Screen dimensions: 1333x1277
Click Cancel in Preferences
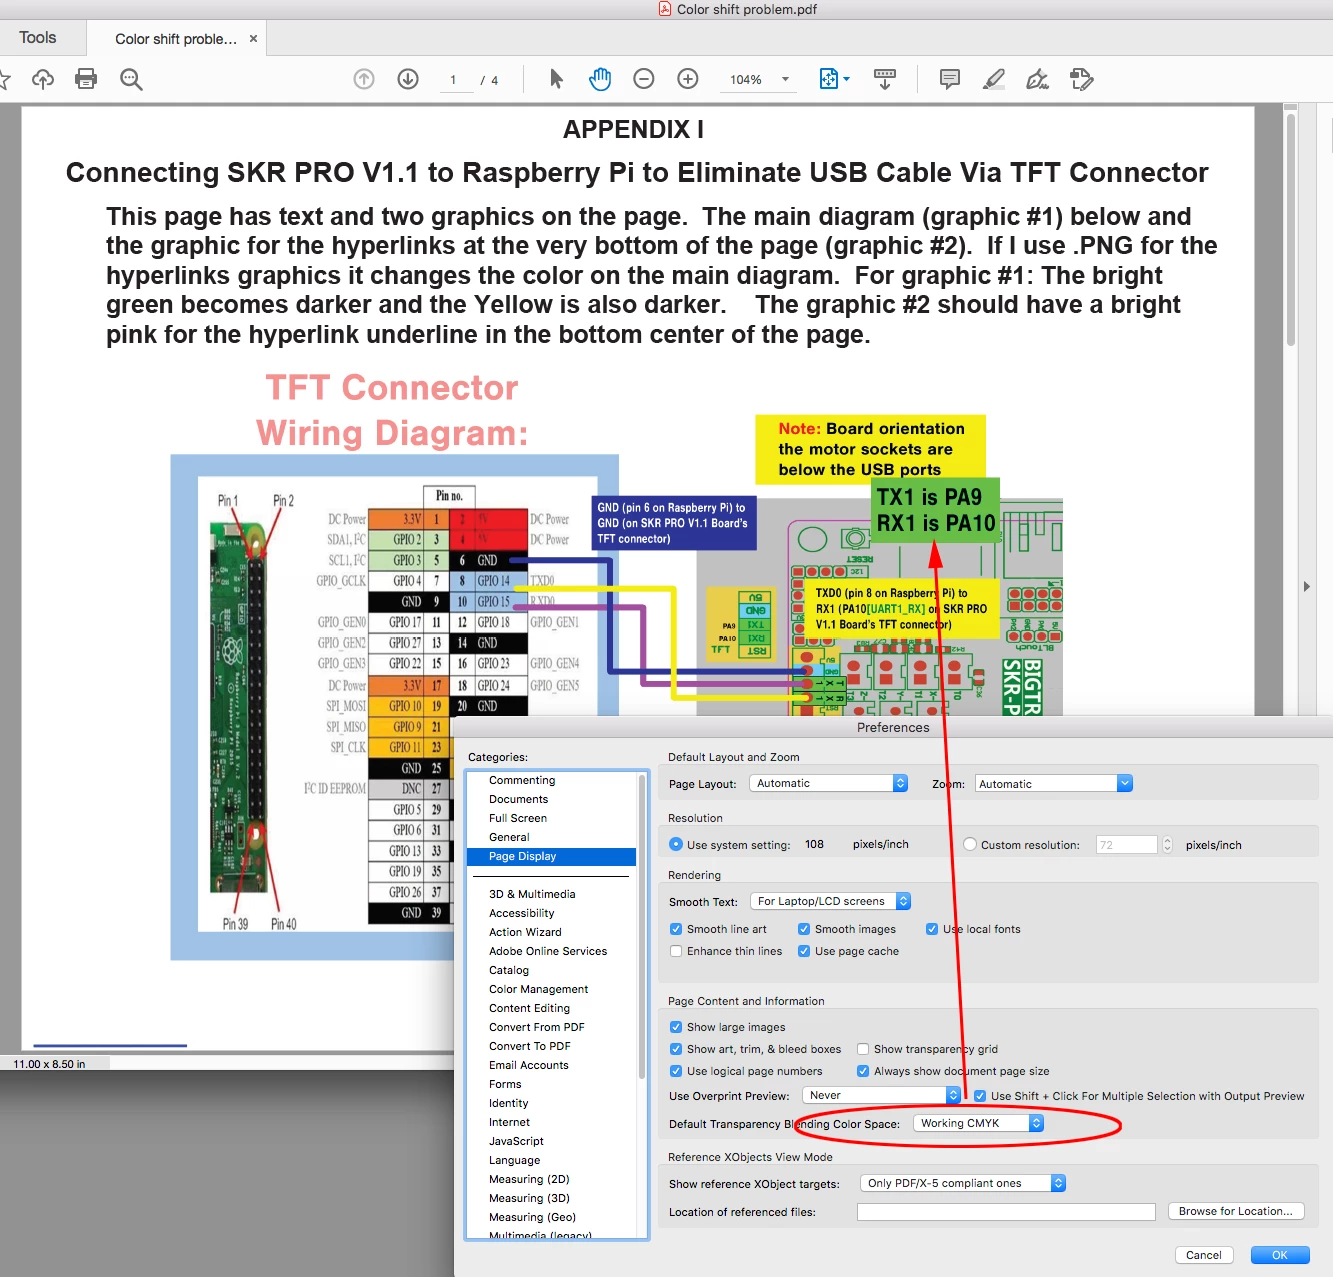pyautogui.click(x=1204, y=1255)
